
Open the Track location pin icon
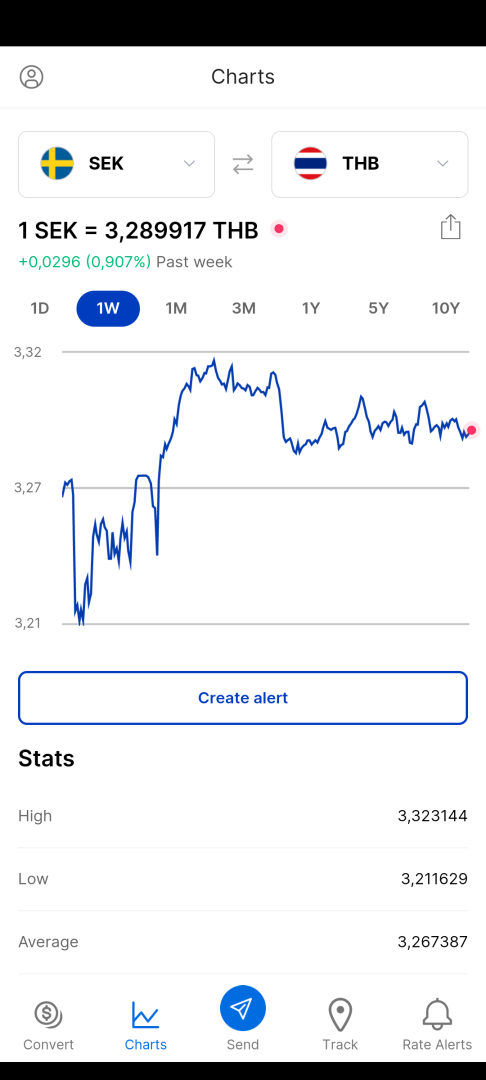pos(340,1015)
